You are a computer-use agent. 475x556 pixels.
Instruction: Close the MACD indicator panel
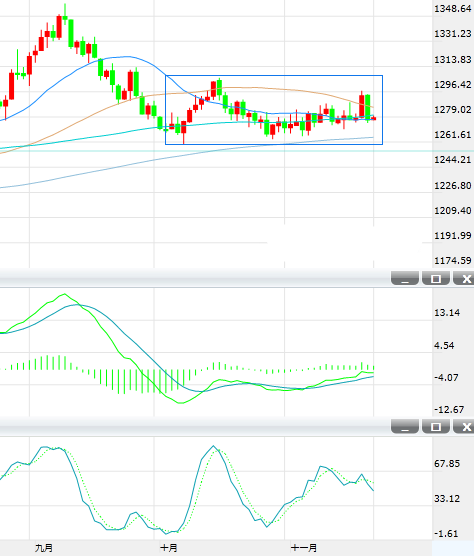pyautogui.click(x=465, y=278)
